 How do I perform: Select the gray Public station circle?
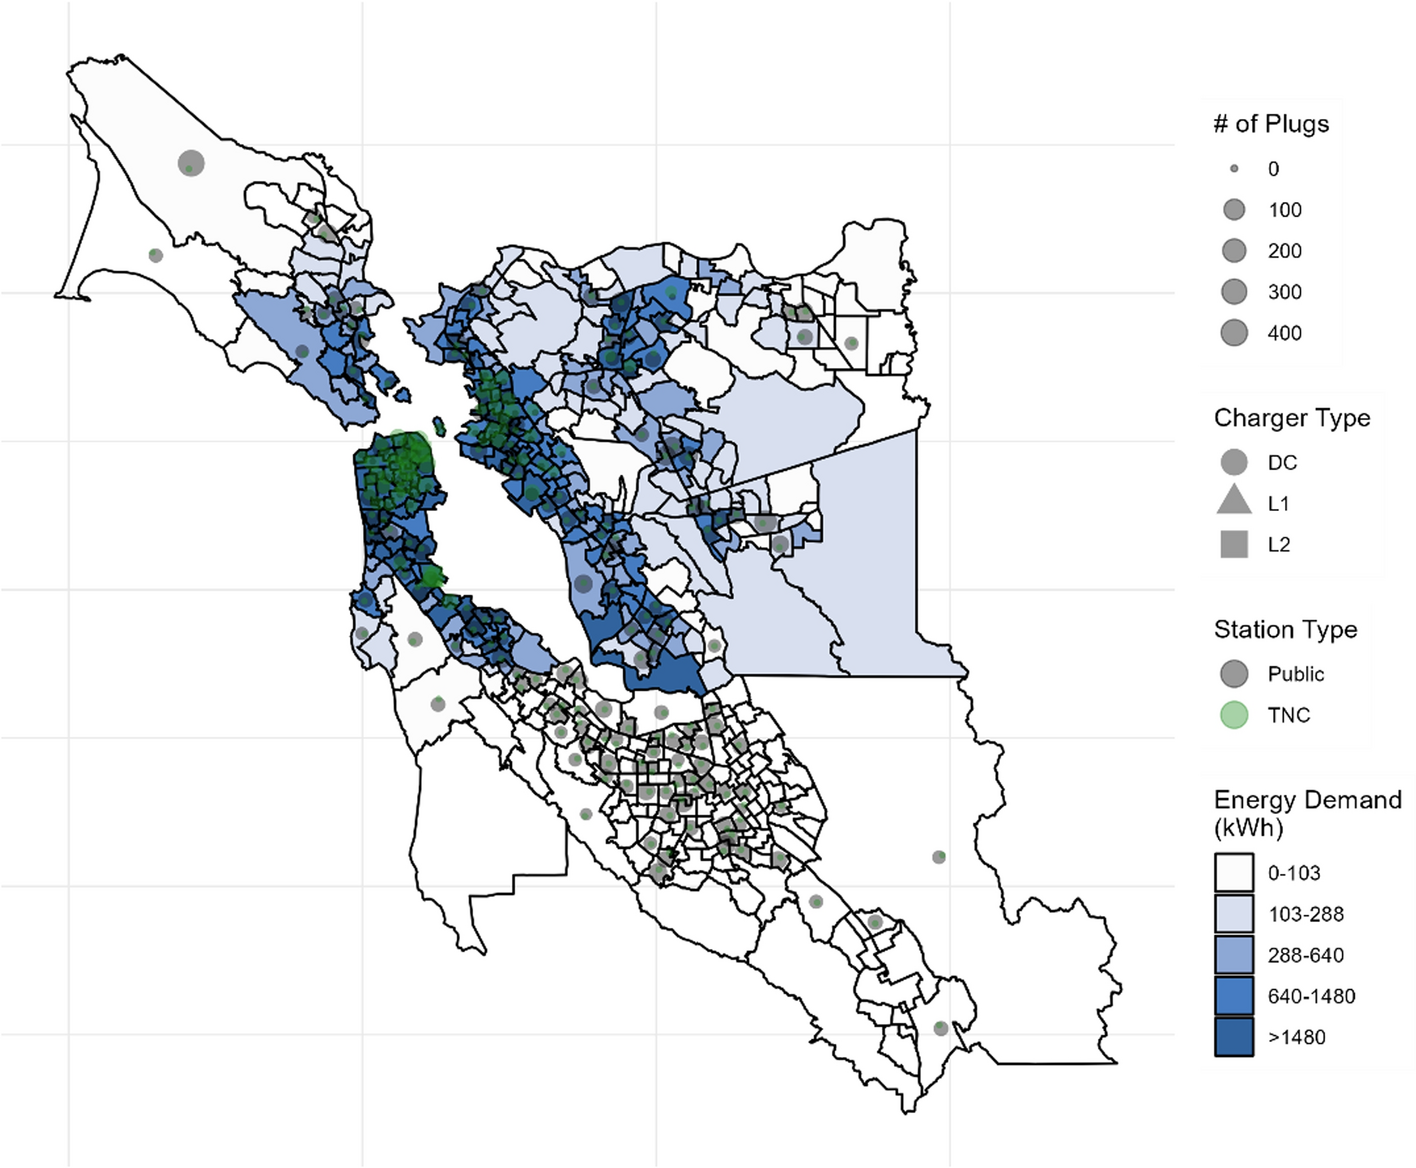click(x=1234, y=674)
